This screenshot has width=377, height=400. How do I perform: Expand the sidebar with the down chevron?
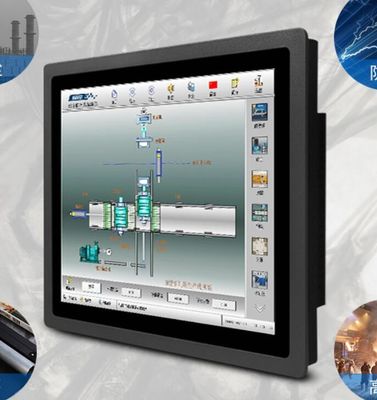click(x=260, y=309)
